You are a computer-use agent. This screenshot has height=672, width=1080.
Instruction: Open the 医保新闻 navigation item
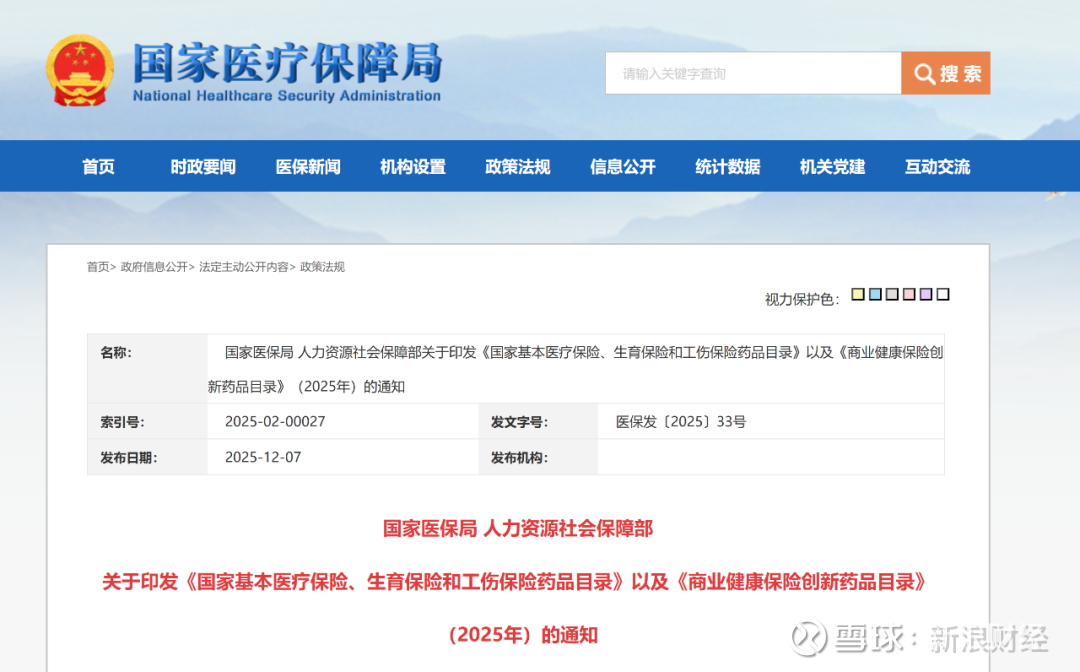(308, 167)
